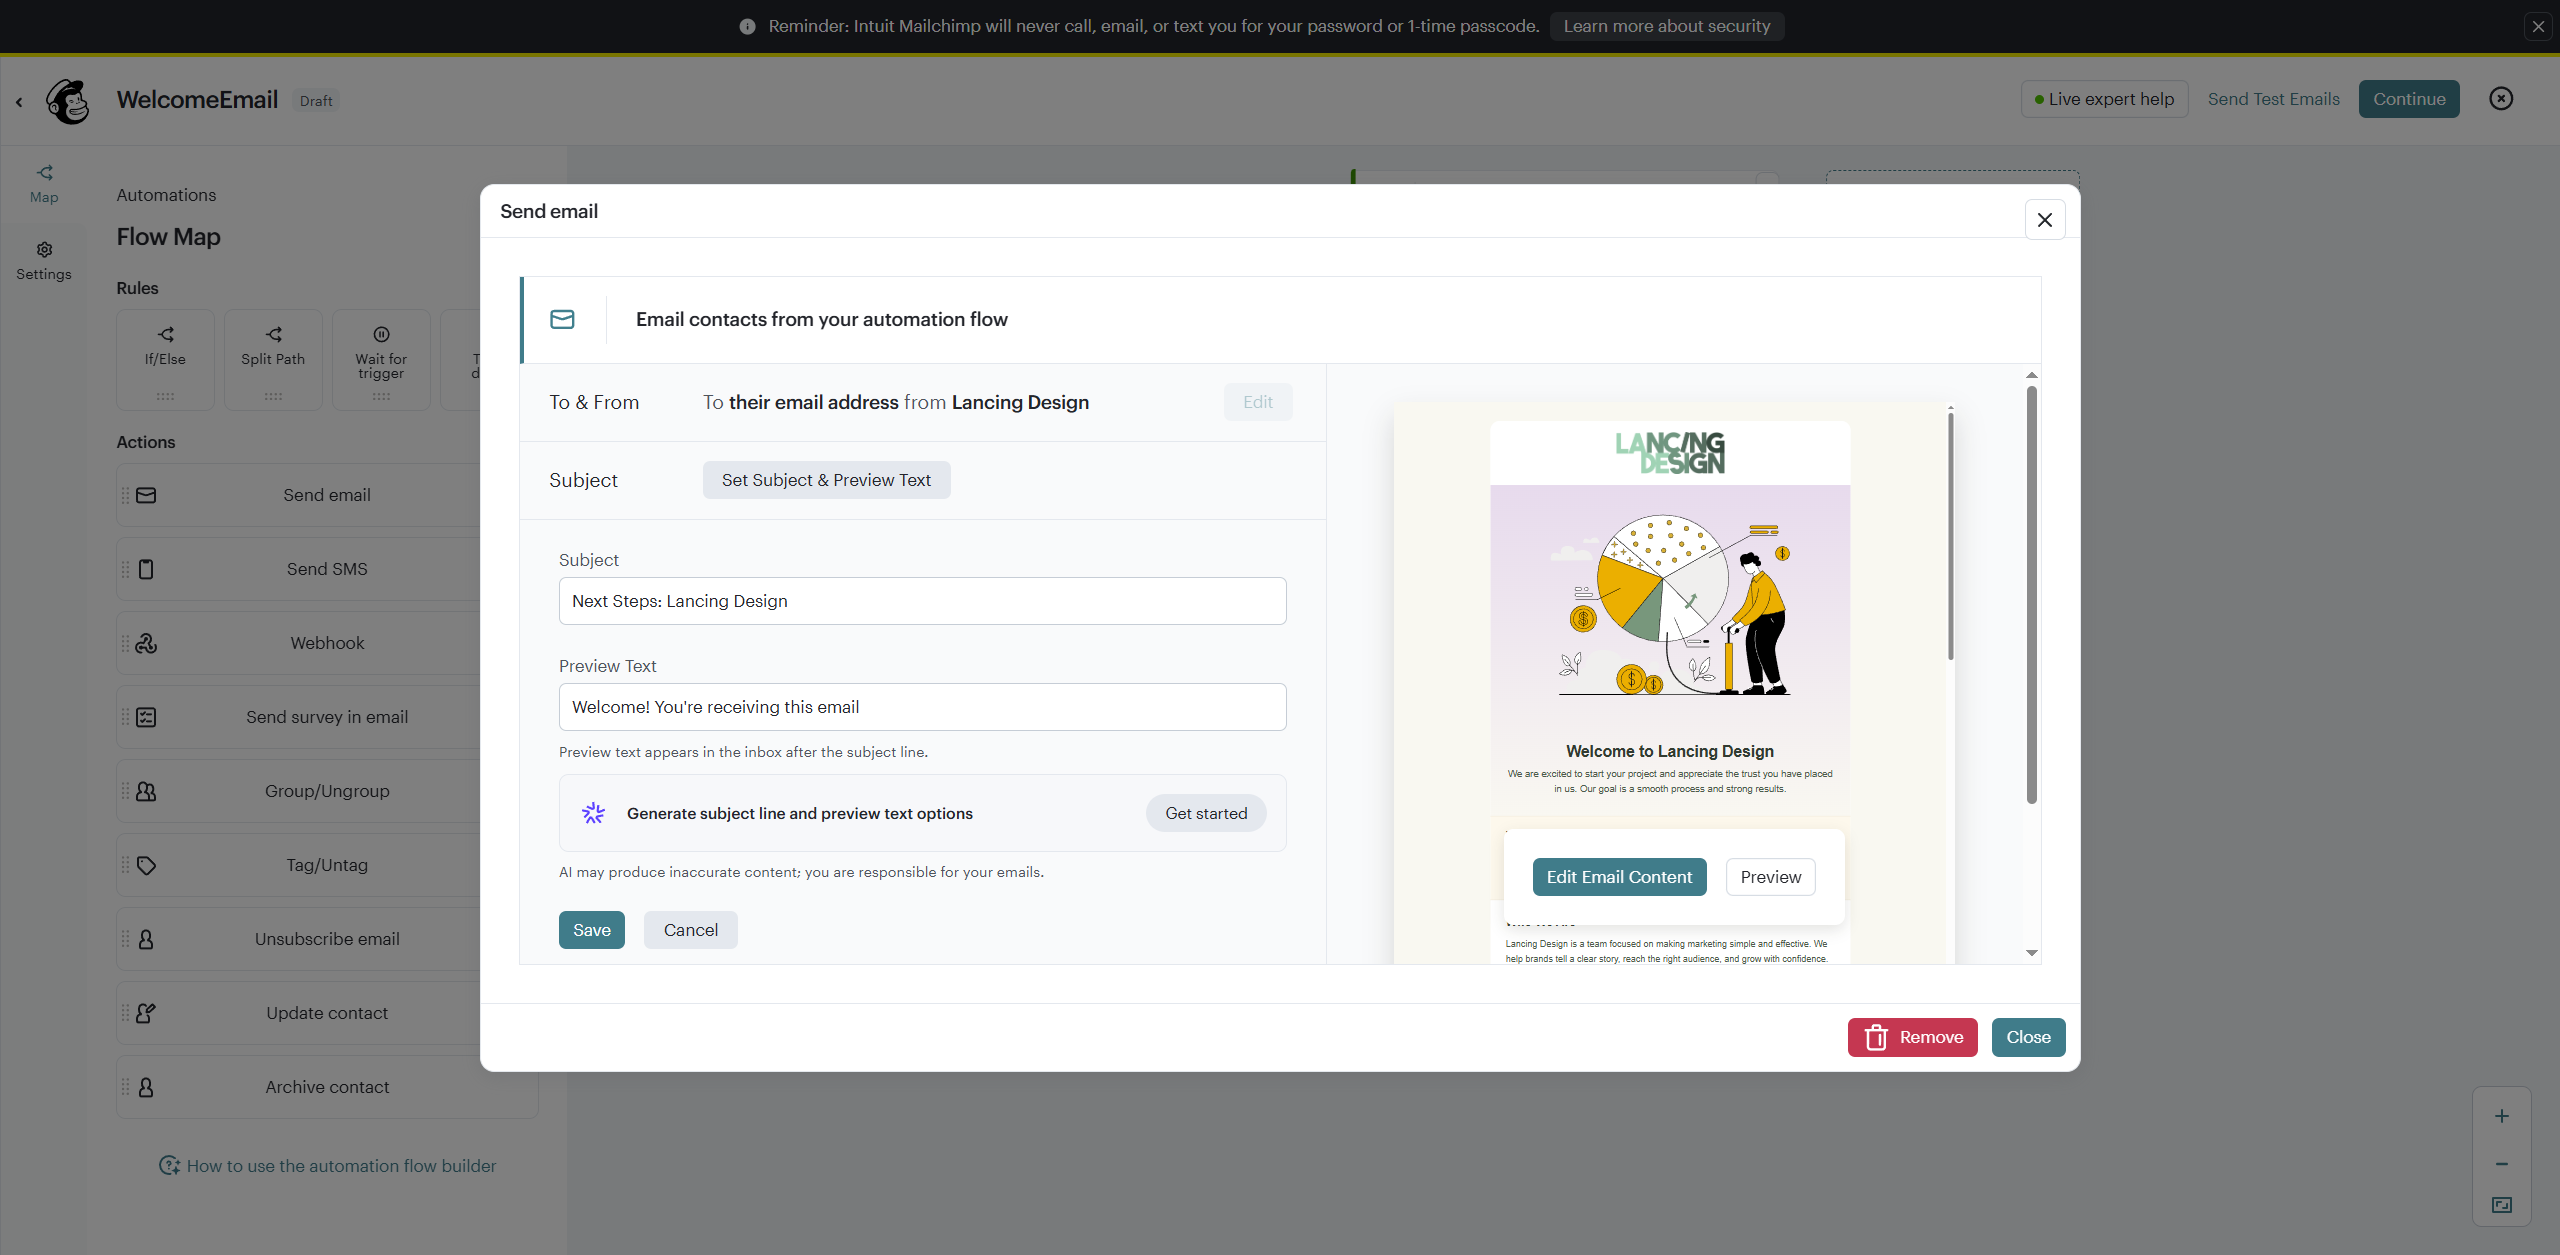2560x1255 pixels.
Task: Close the Send email dialog with X
Action: point(2044,220)
